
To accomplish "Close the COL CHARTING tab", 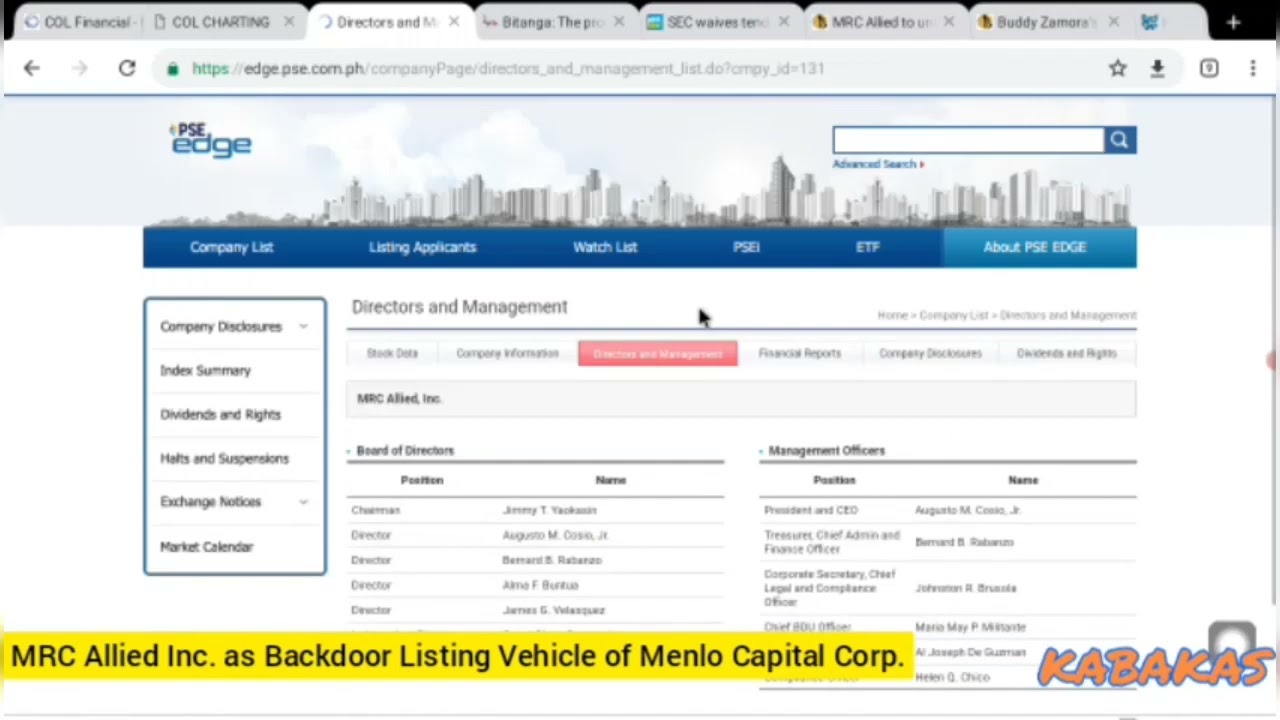I will [x=289, y=22].
